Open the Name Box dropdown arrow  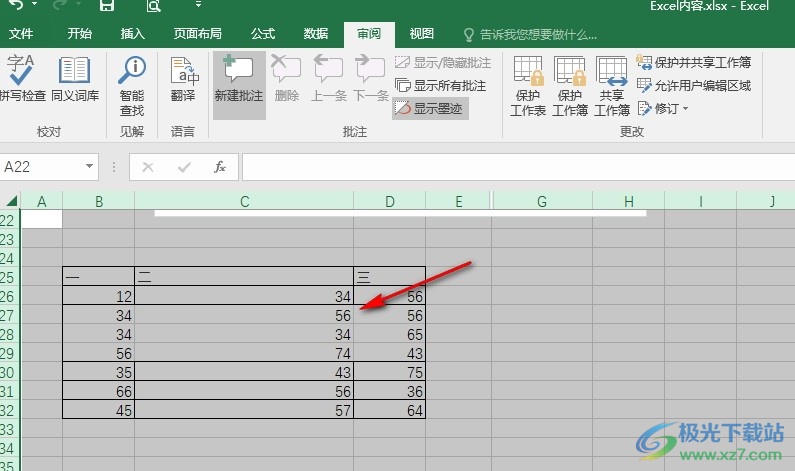coord(90,167)
